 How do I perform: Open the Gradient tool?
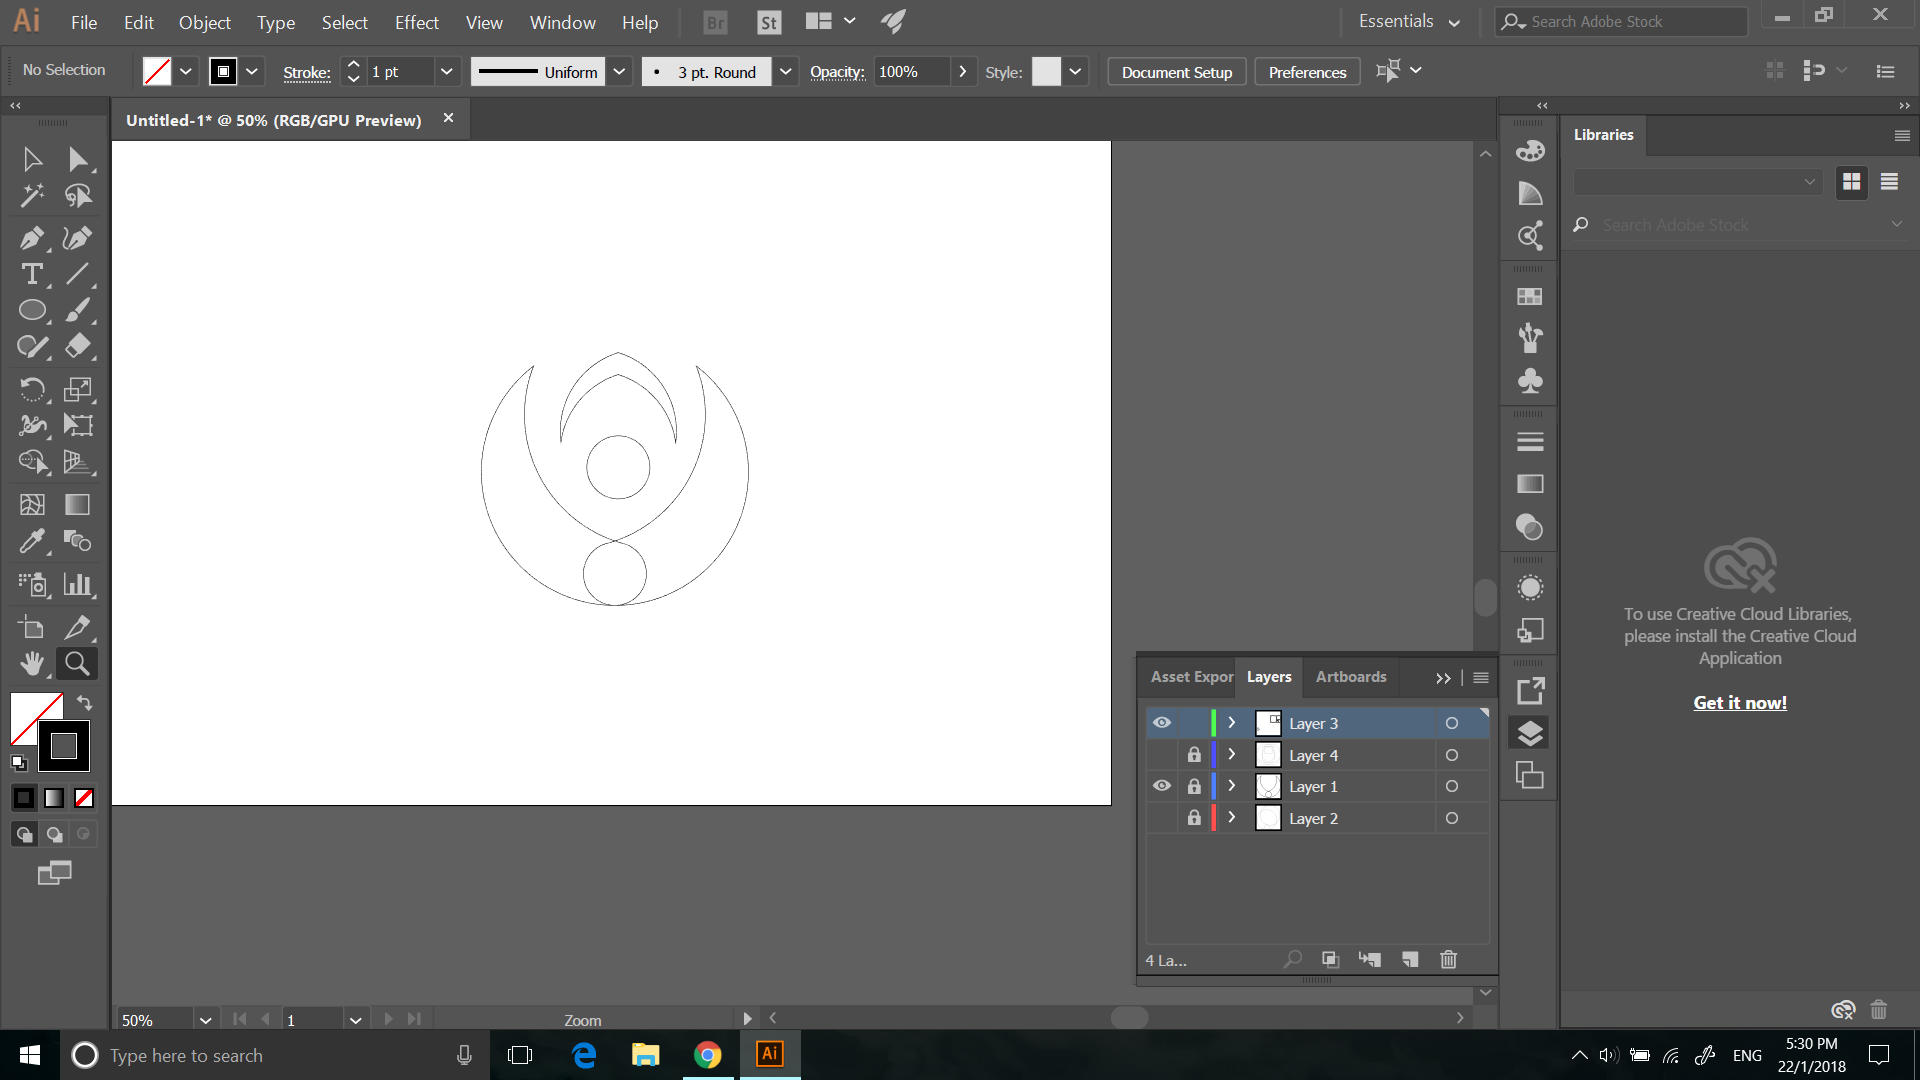(x=77, y=504)
